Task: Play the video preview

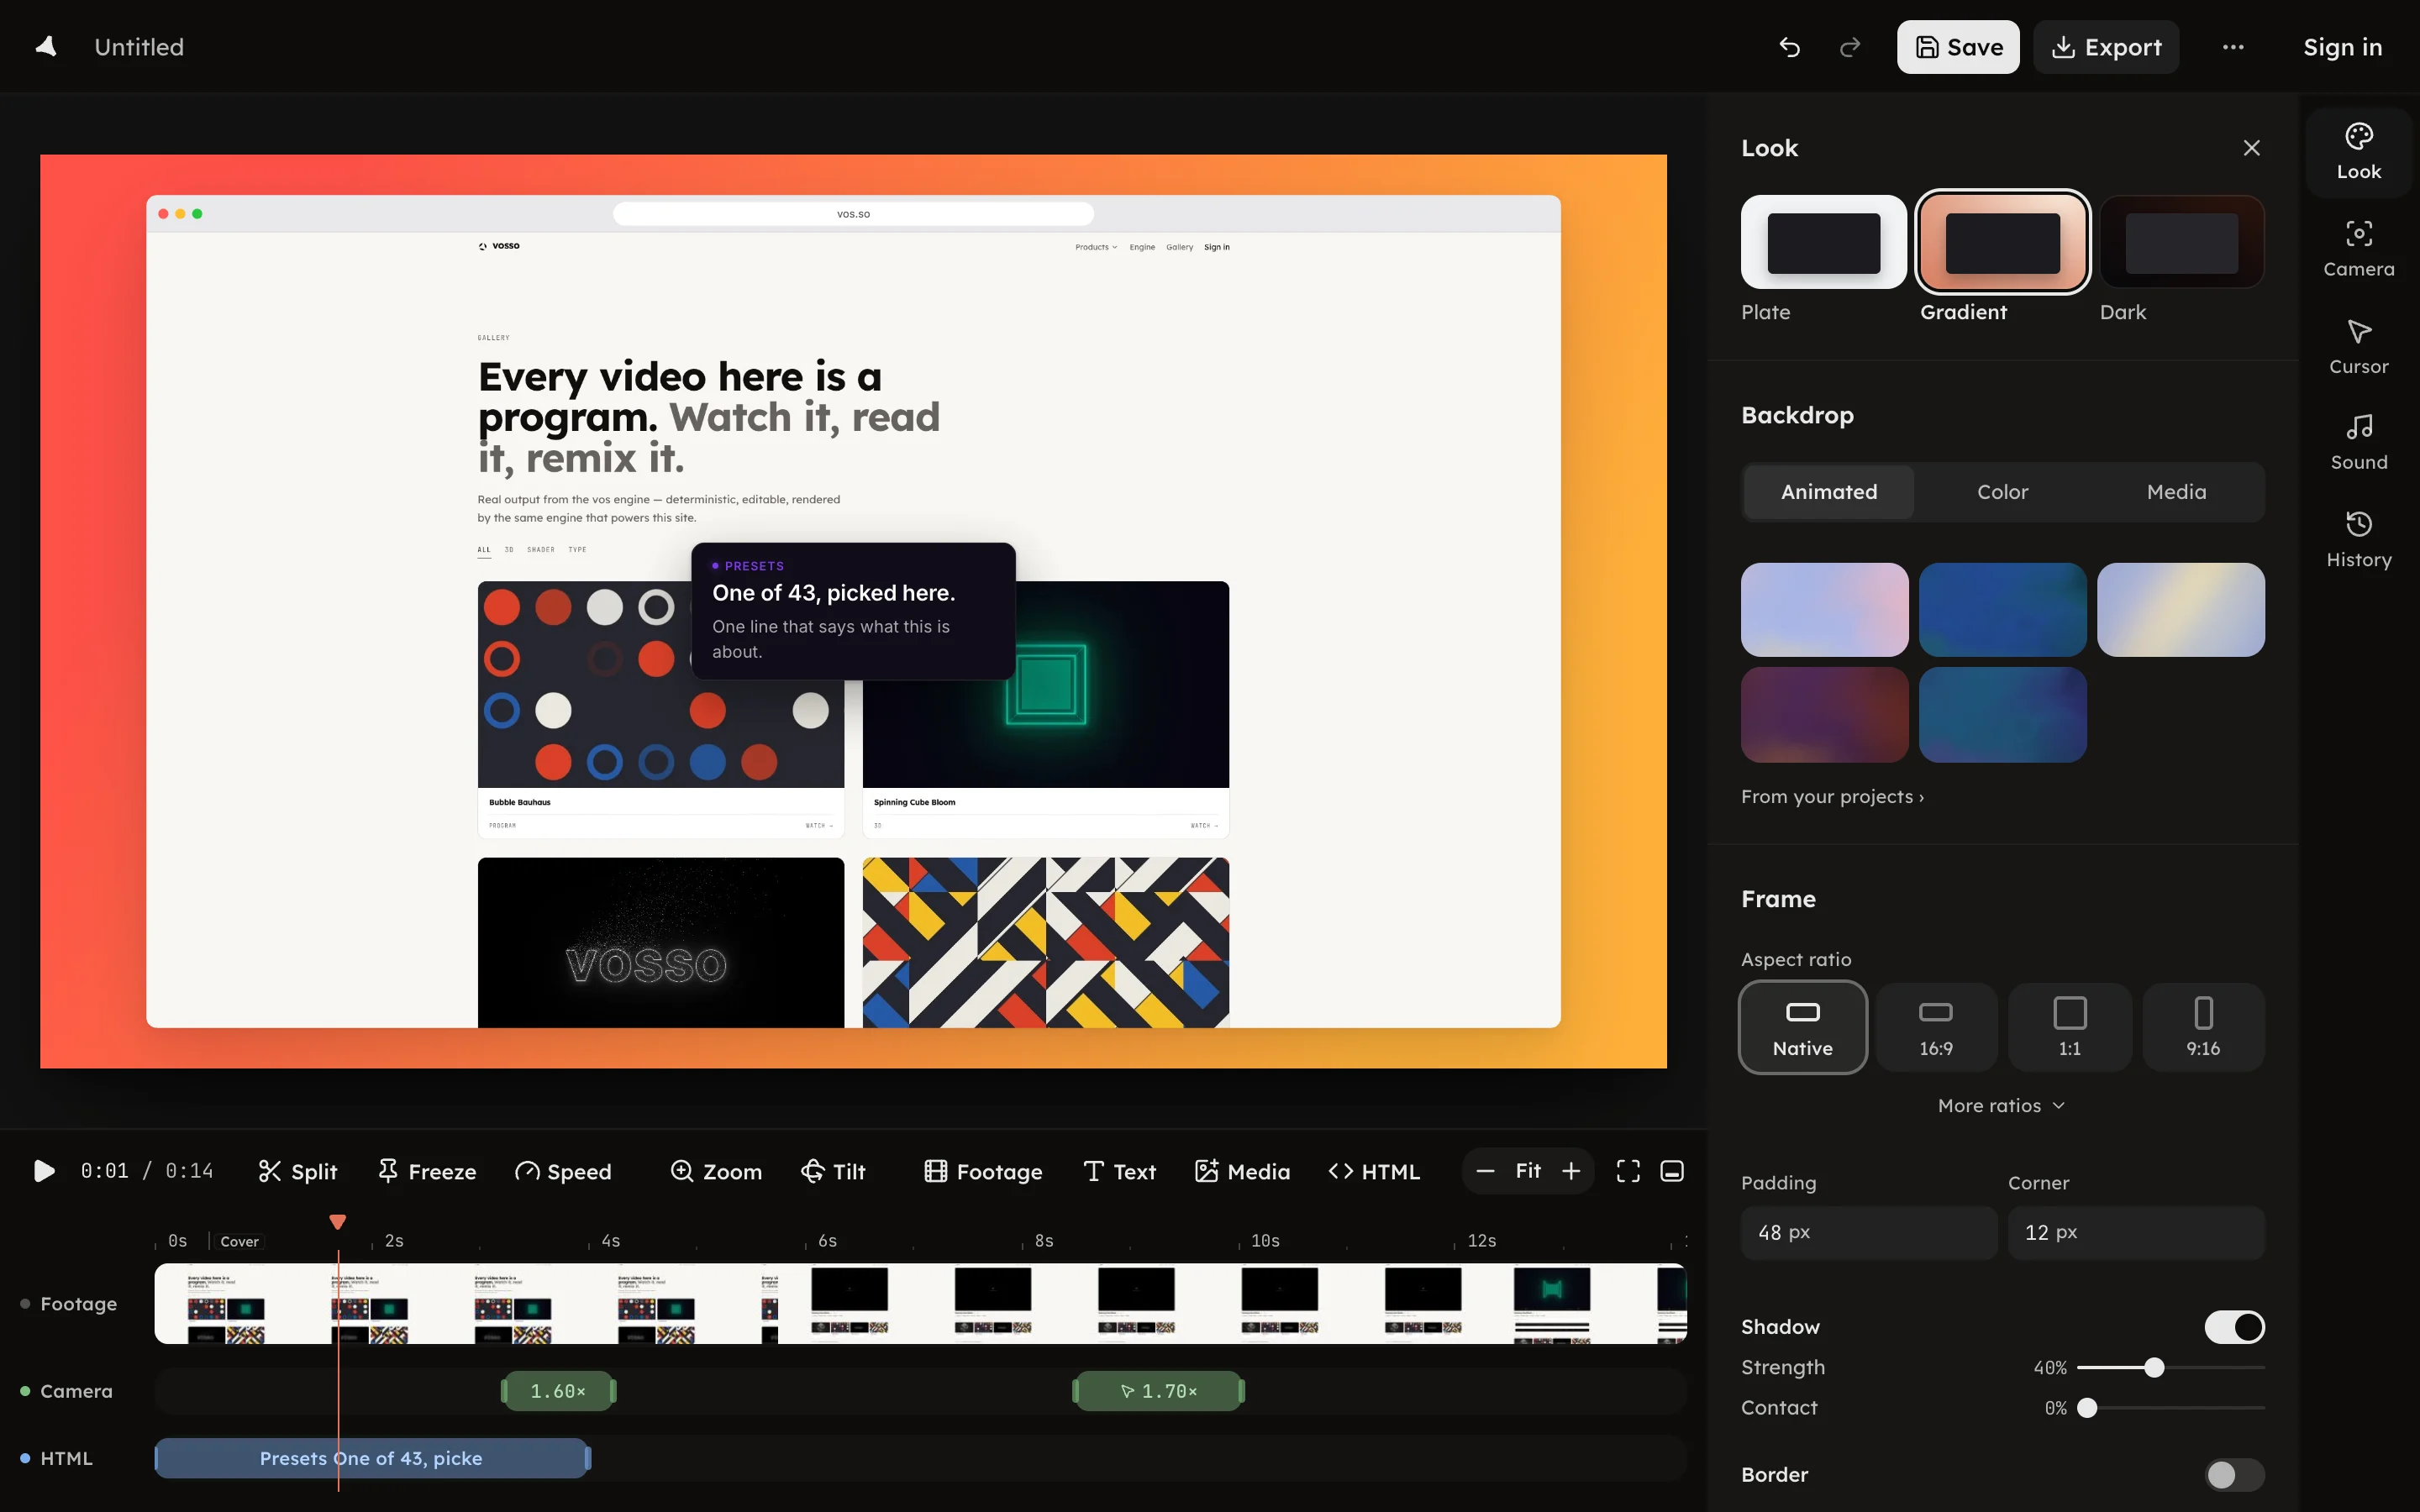Action: pyautogui.click(x=43, y=1171)
